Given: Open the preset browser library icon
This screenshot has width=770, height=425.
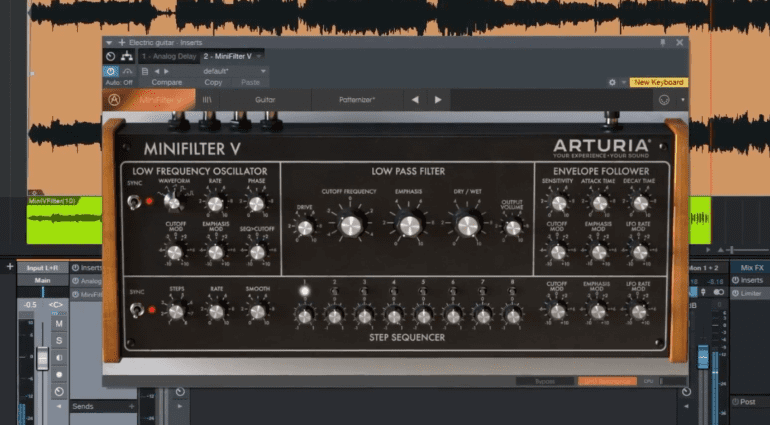Looking at the screenshot, I should 207,100.
